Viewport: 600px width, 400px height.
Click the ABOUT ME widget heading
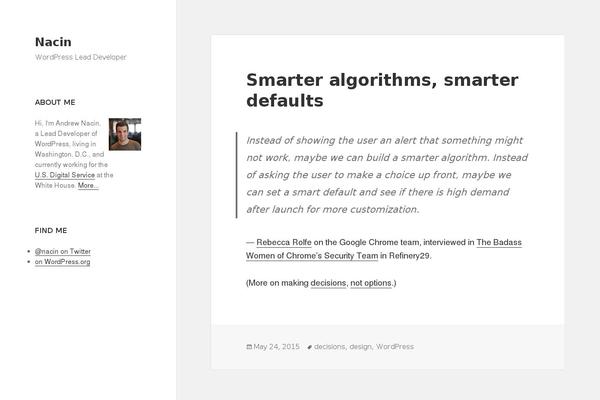[x=55, y=103]
